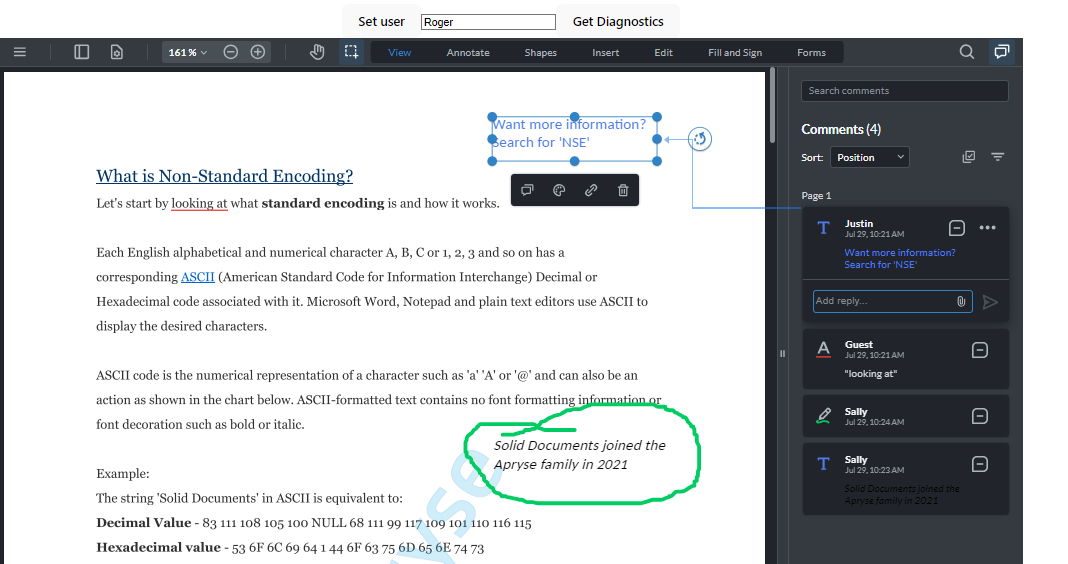This screenshot has height=564, width=1068.
Task: Switch to the View tab
Action: coord(400,52)
